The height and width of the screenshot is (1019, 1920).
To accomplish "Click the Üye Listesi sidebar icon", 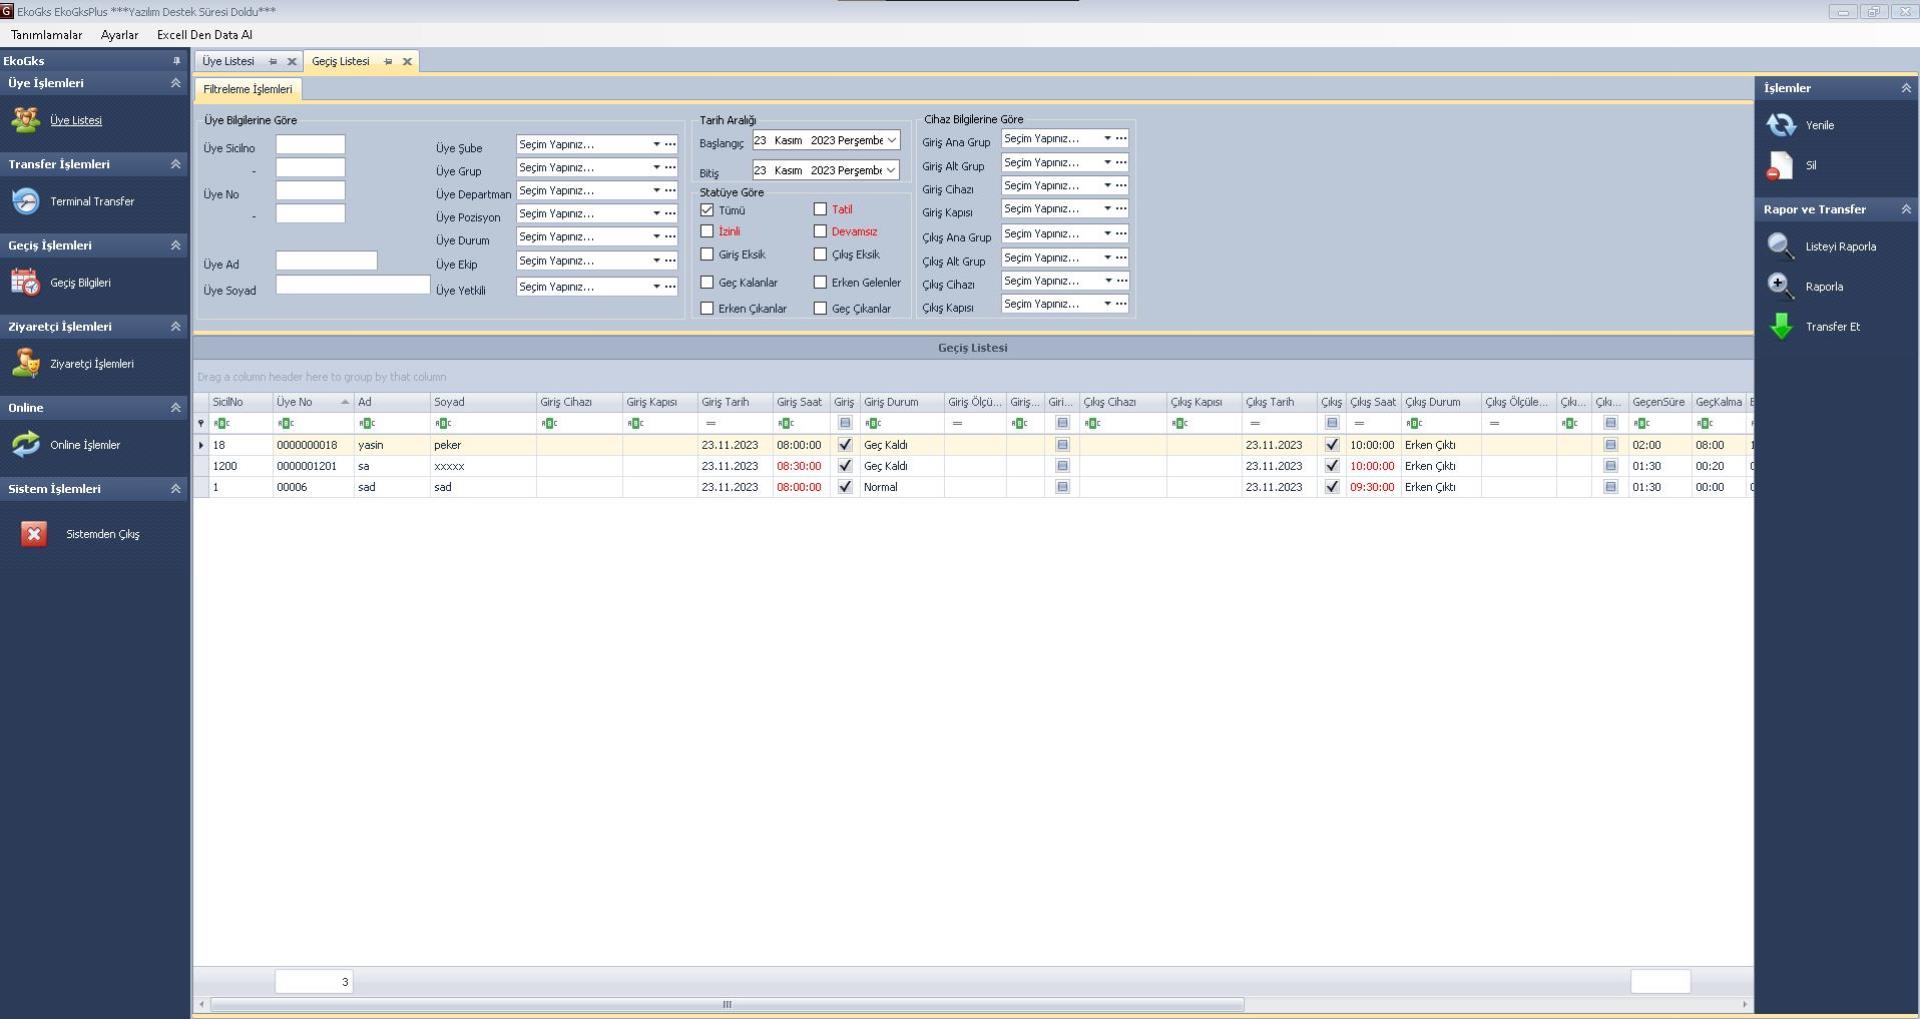I will coord(25,120).
